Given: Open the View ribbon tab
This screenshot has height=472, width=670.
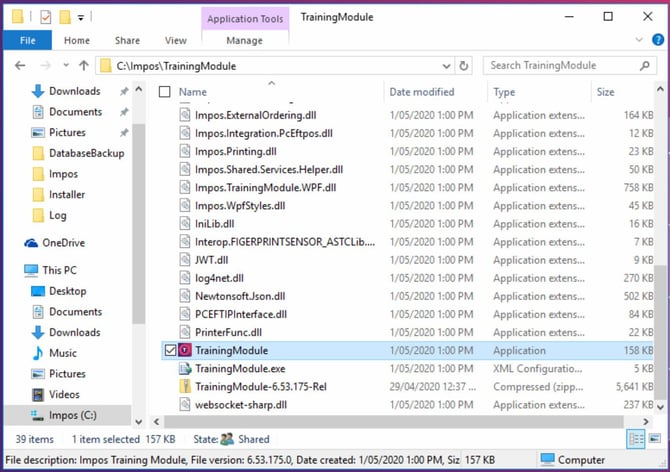Looking at the screenshot, I should (x=176, y=41).
